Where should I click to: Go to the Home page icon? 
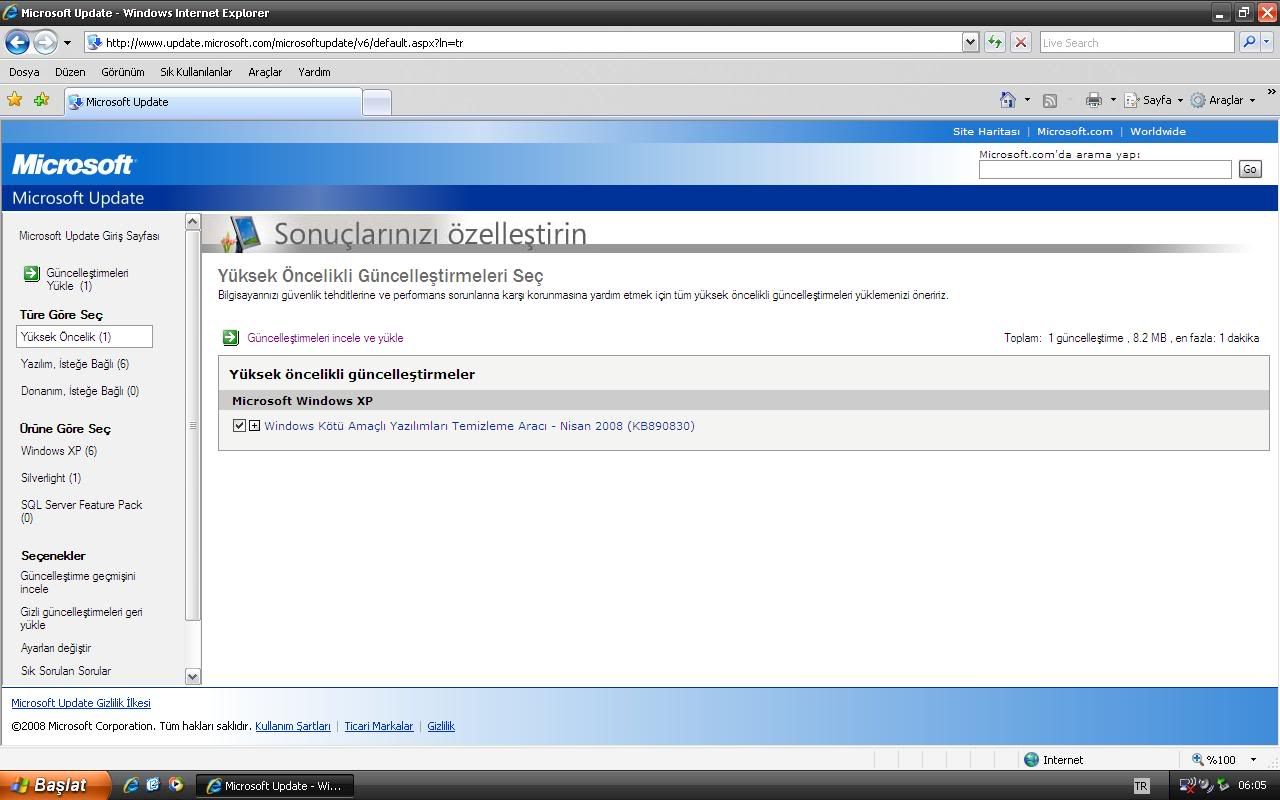pos(1008,100)
